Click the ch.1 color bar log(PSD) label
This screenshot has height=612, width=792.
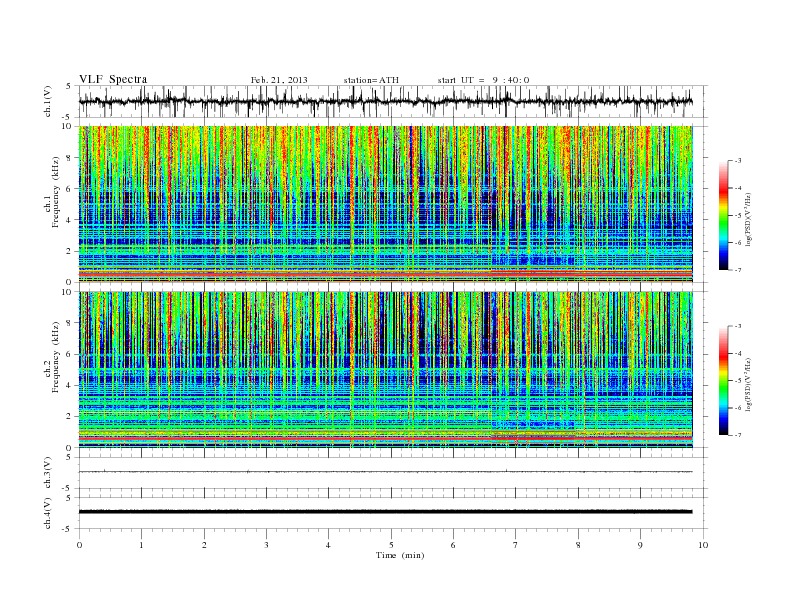748,219
